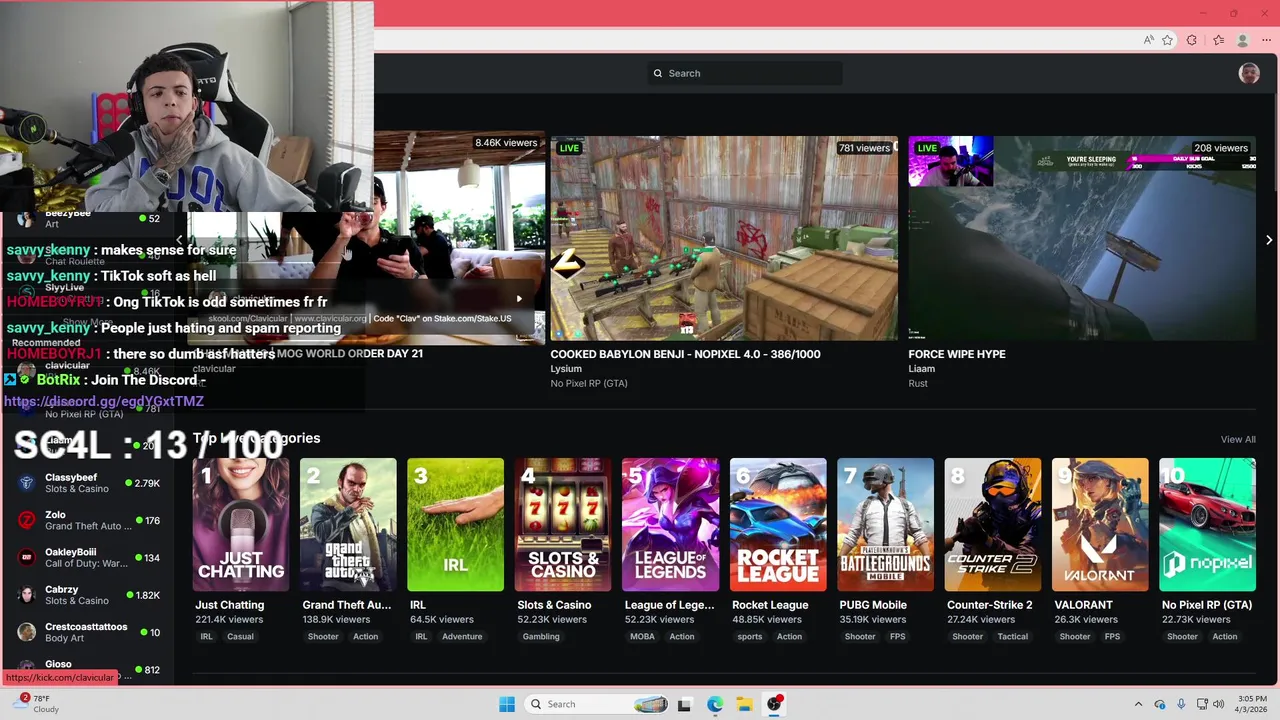This screenshot has height=720, width=1280.
Task: Select Adventure tag under IRL
Action: point(462,636)
